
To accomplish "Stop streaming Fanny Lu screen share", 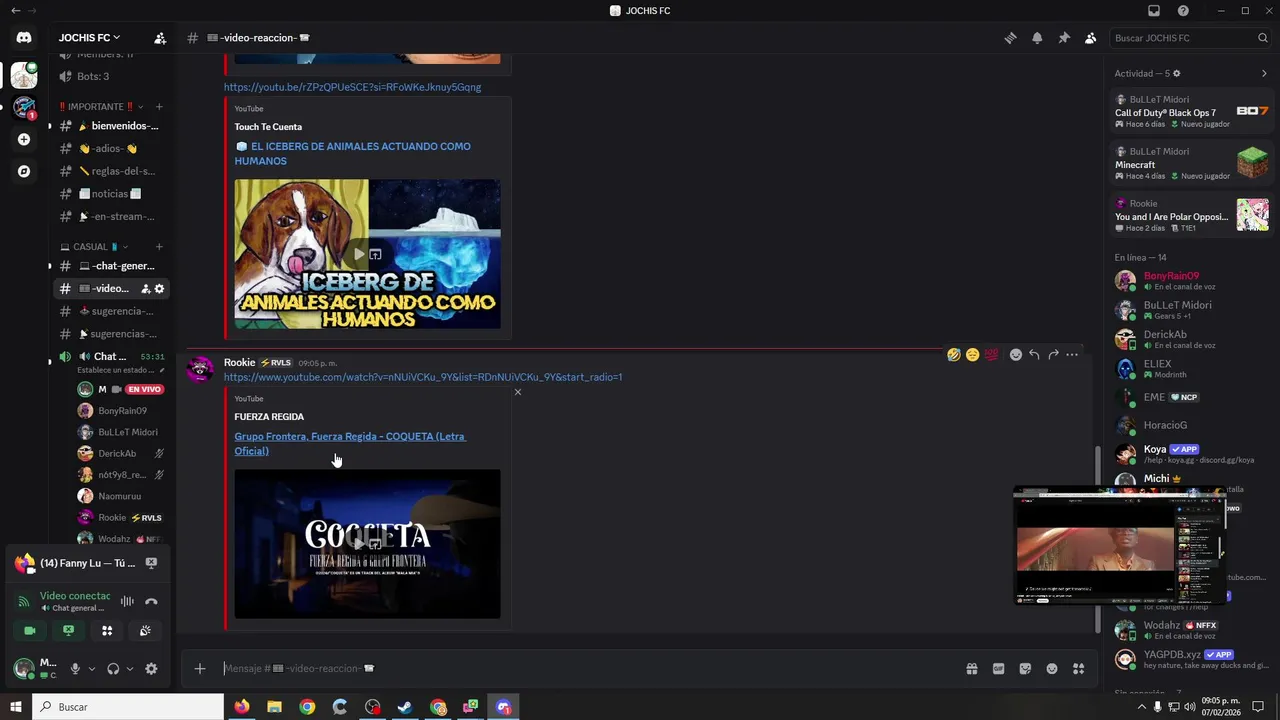I will pos(151,563).
